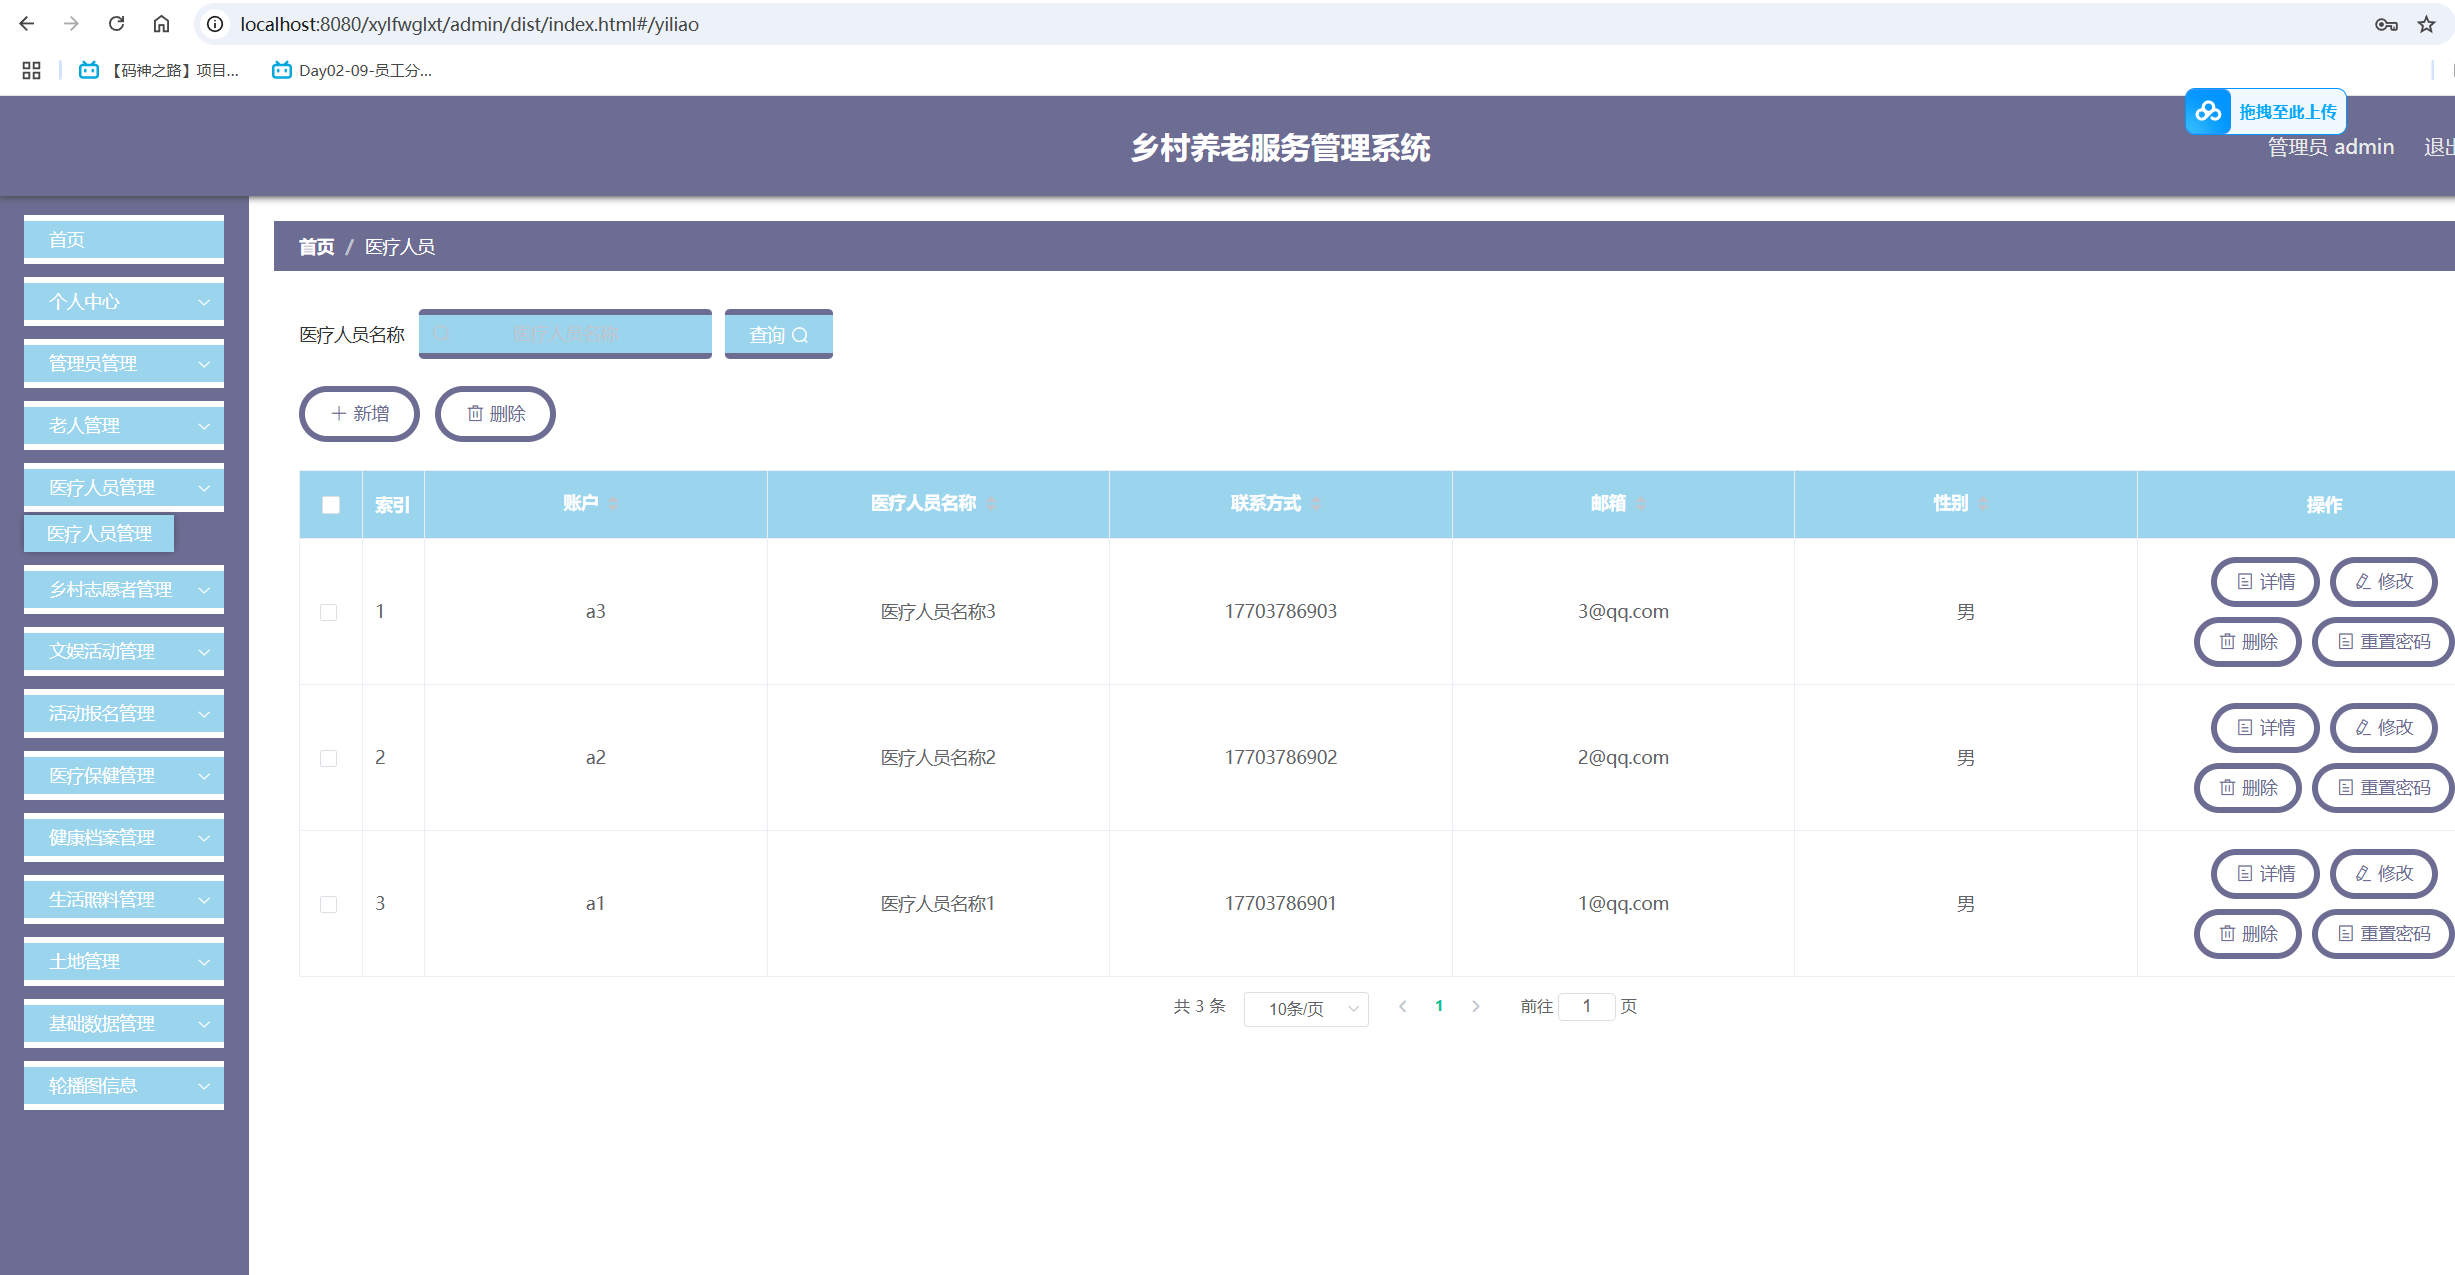This screenshot has height=1275, width=2455.
Task: Click the browser address bar URL
Action: pyautogui.click(x=469, y=24)
